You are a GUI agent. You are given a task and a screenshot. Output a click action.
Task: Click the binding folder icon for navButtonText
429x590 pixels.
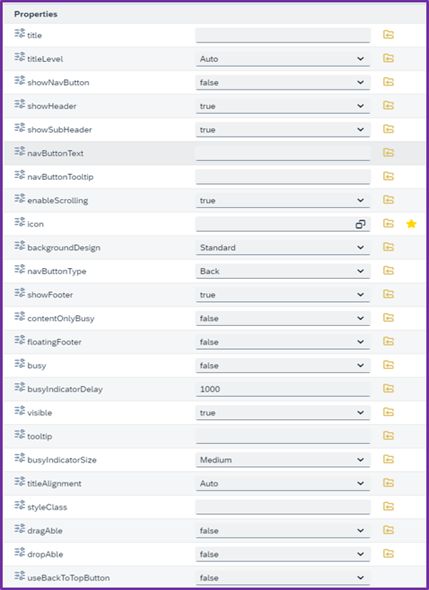pyautogui.click(x=388, y=152)
